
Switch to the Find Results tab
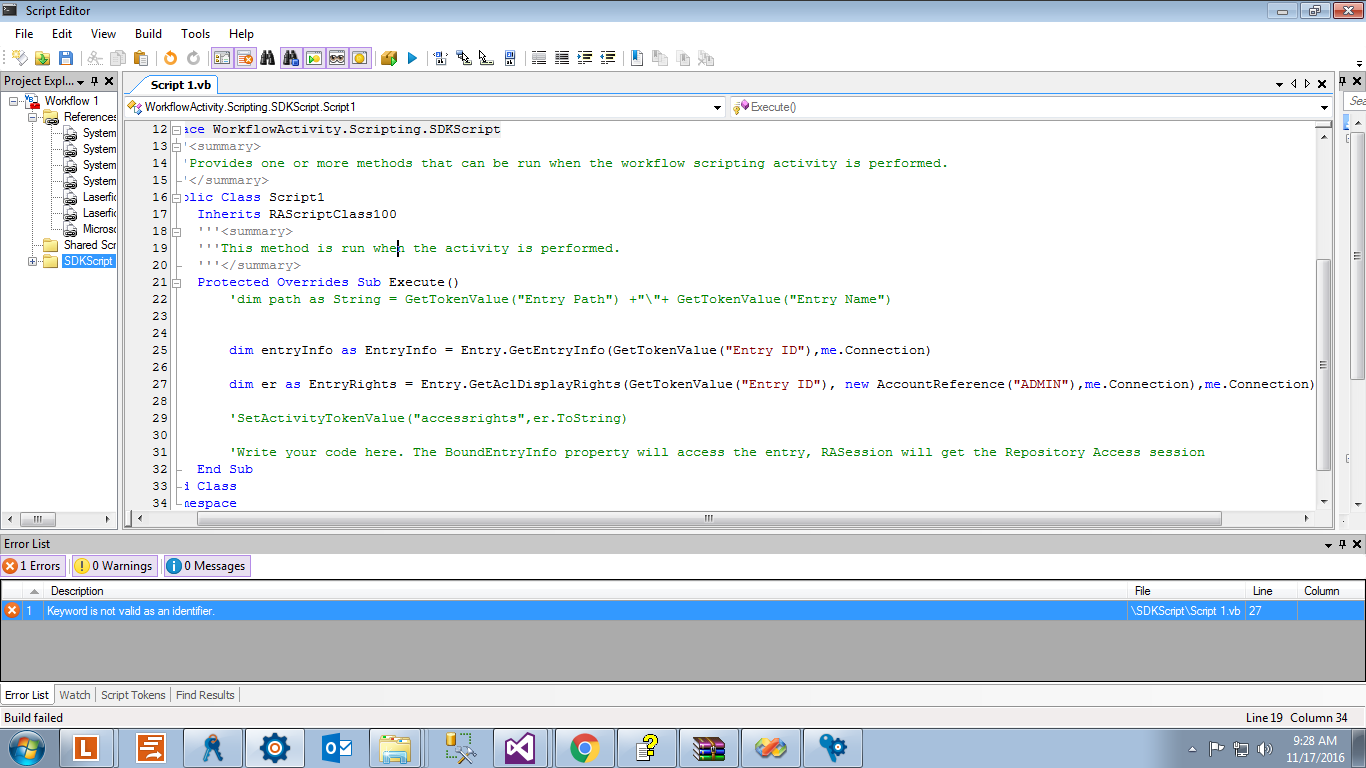(x=205, y=695)
